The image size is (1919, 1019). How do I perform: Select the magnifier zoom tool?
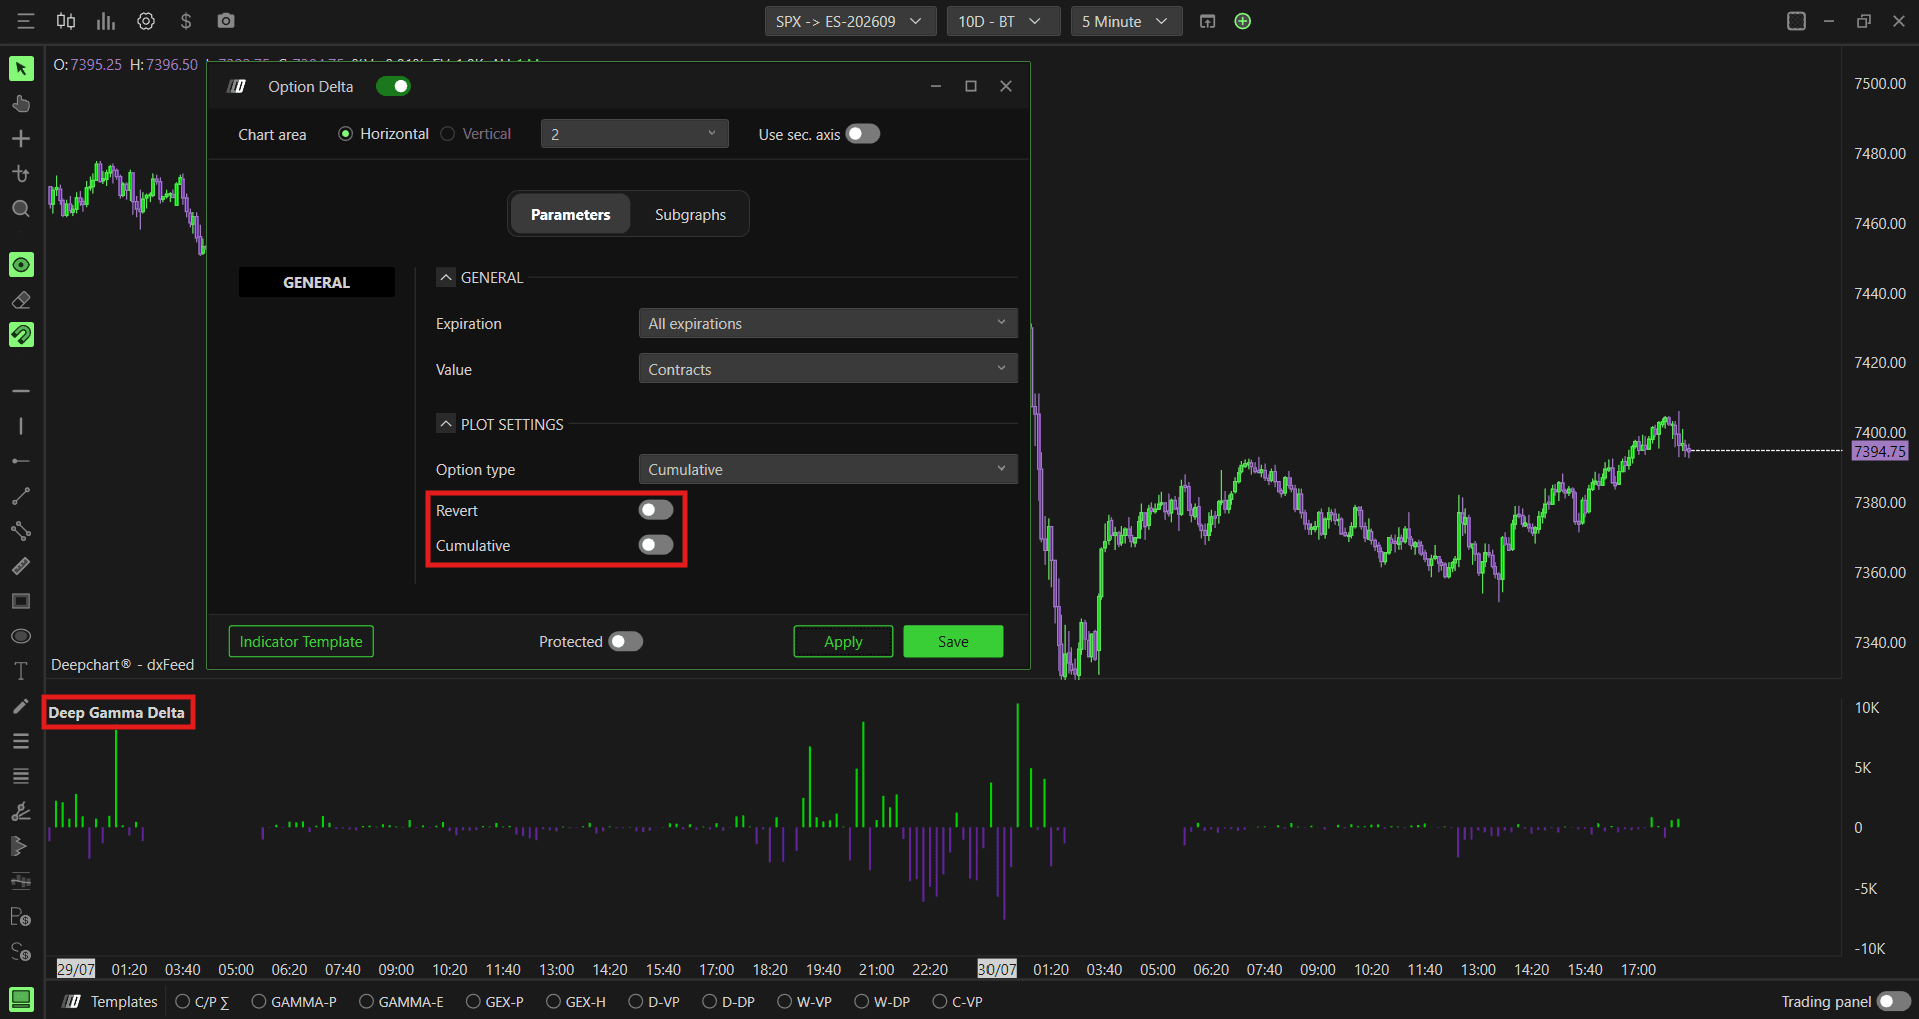point(21,209)
